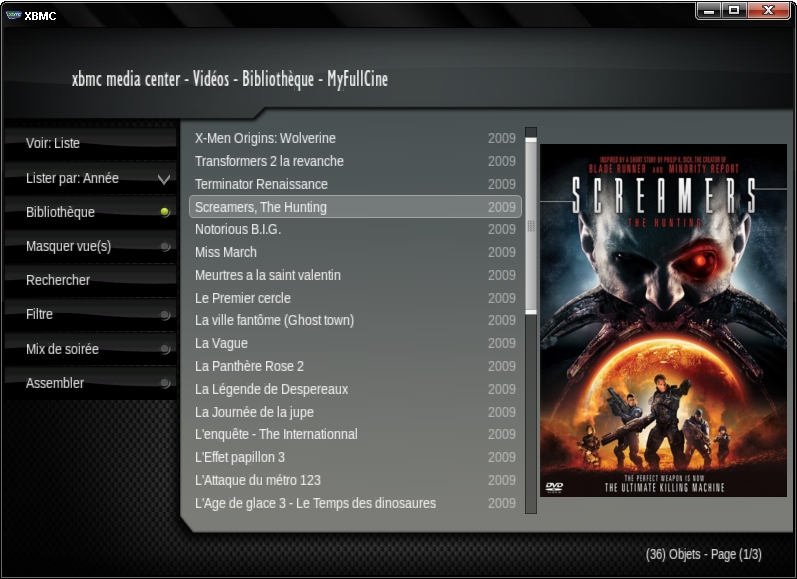Select Terminator Renaissance movie
Image resolution: width=797 pixels, height=579 pixels.
tap(355, 184)
